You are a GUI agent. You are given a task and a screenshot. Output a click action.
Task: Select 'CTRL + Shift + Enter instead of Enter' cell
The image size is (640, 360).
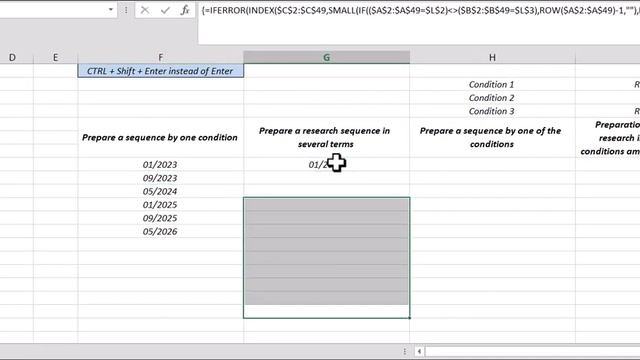160,71
